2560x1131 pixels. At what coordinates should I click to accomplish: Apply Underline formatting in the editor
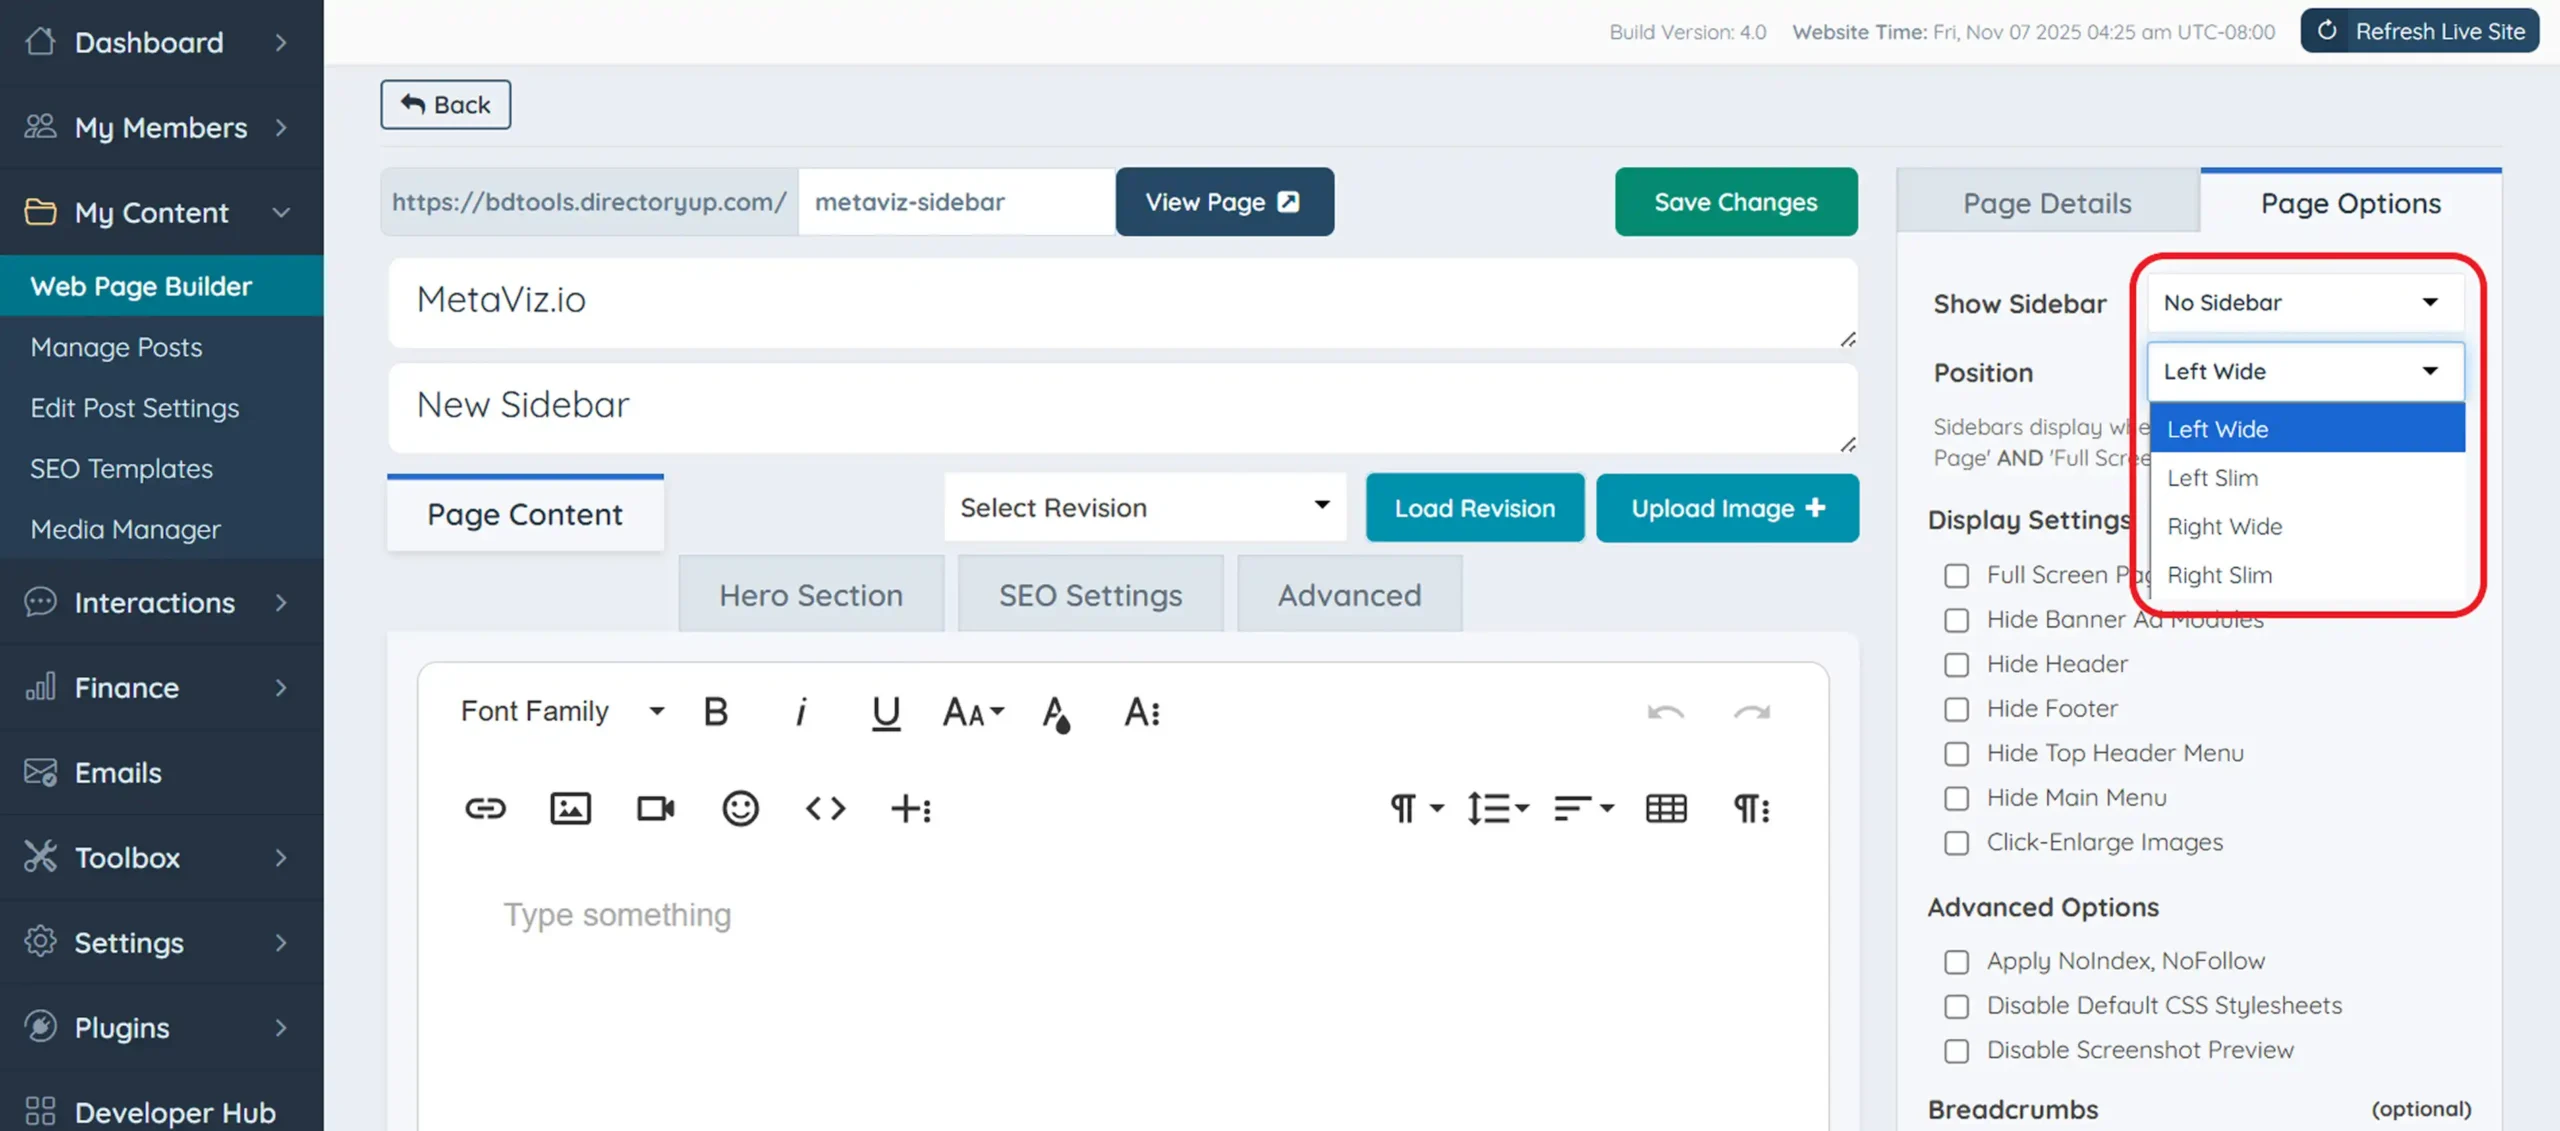[886, 712]
